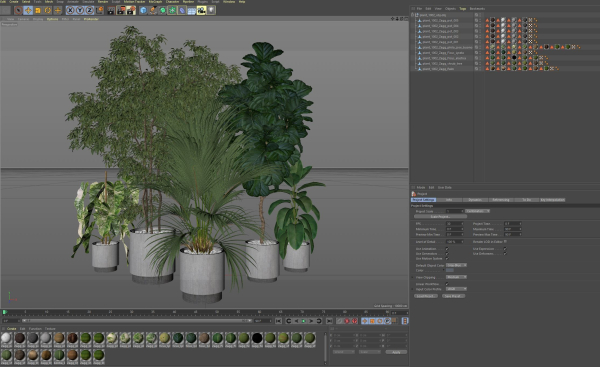Select the black material in Material Manager
Screen dimensions: 600x367
pyautogui.click(x=257, y=338)
